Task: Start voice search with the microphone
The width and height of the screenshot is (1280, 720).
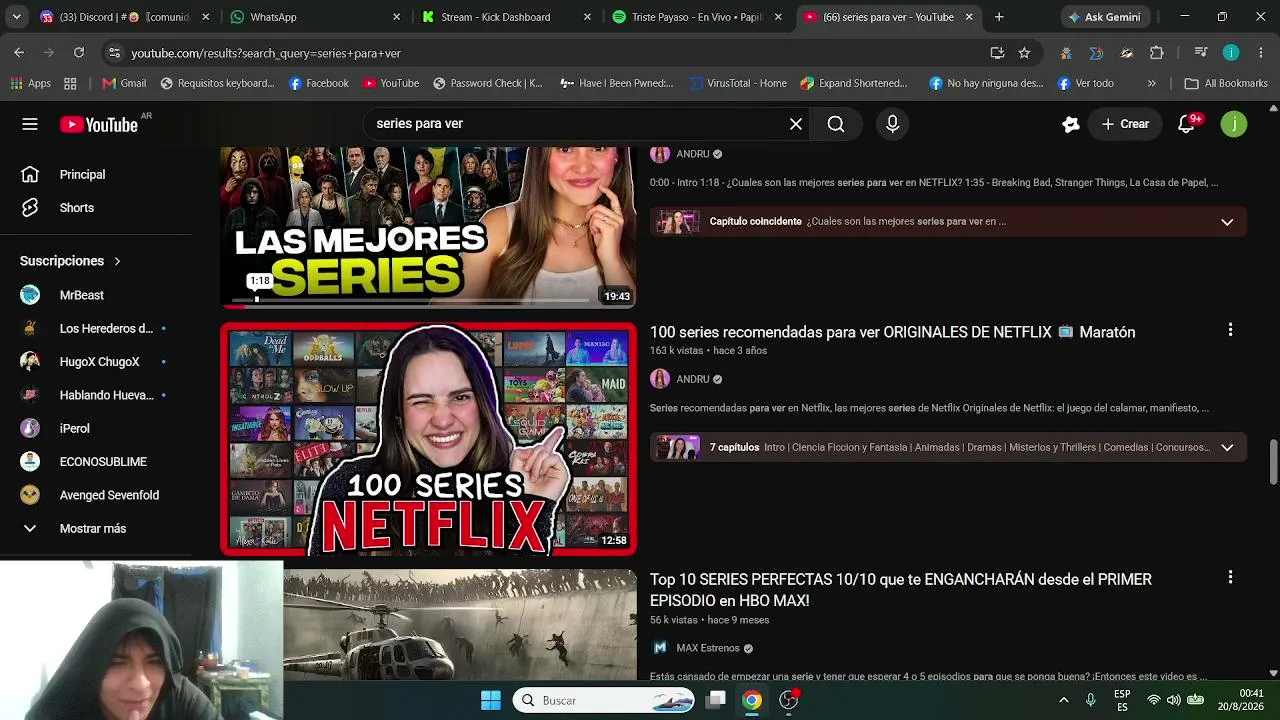Action: pyautogui.click(x=892, y=124)
